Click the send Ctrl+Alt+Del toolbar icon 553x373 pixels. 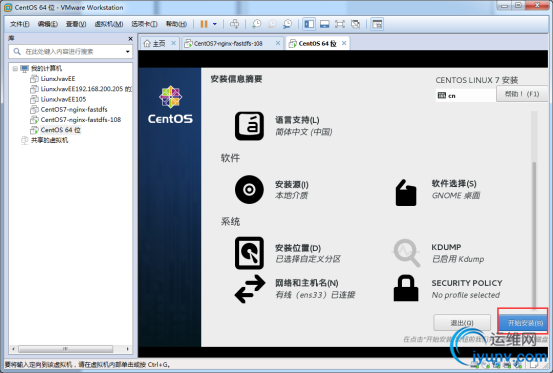(234, 24)
